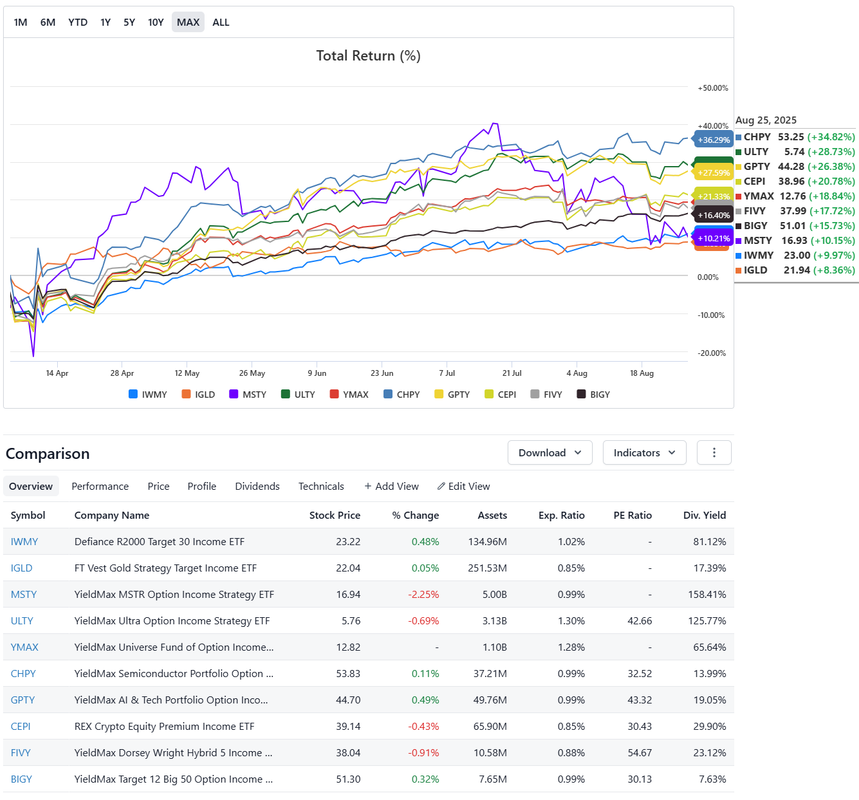Switch to the Dividends tab
The height and width of the screenshot is (800, 859).
pos(257,486)
